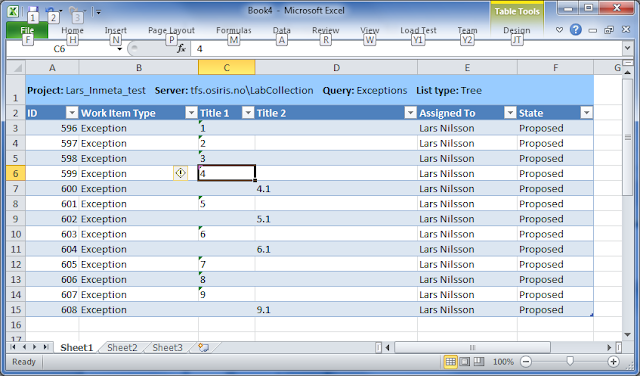This screenshot has height=376, width=640.
Task: Click the horizontal scrollbar right arrow
Action: 609,347
